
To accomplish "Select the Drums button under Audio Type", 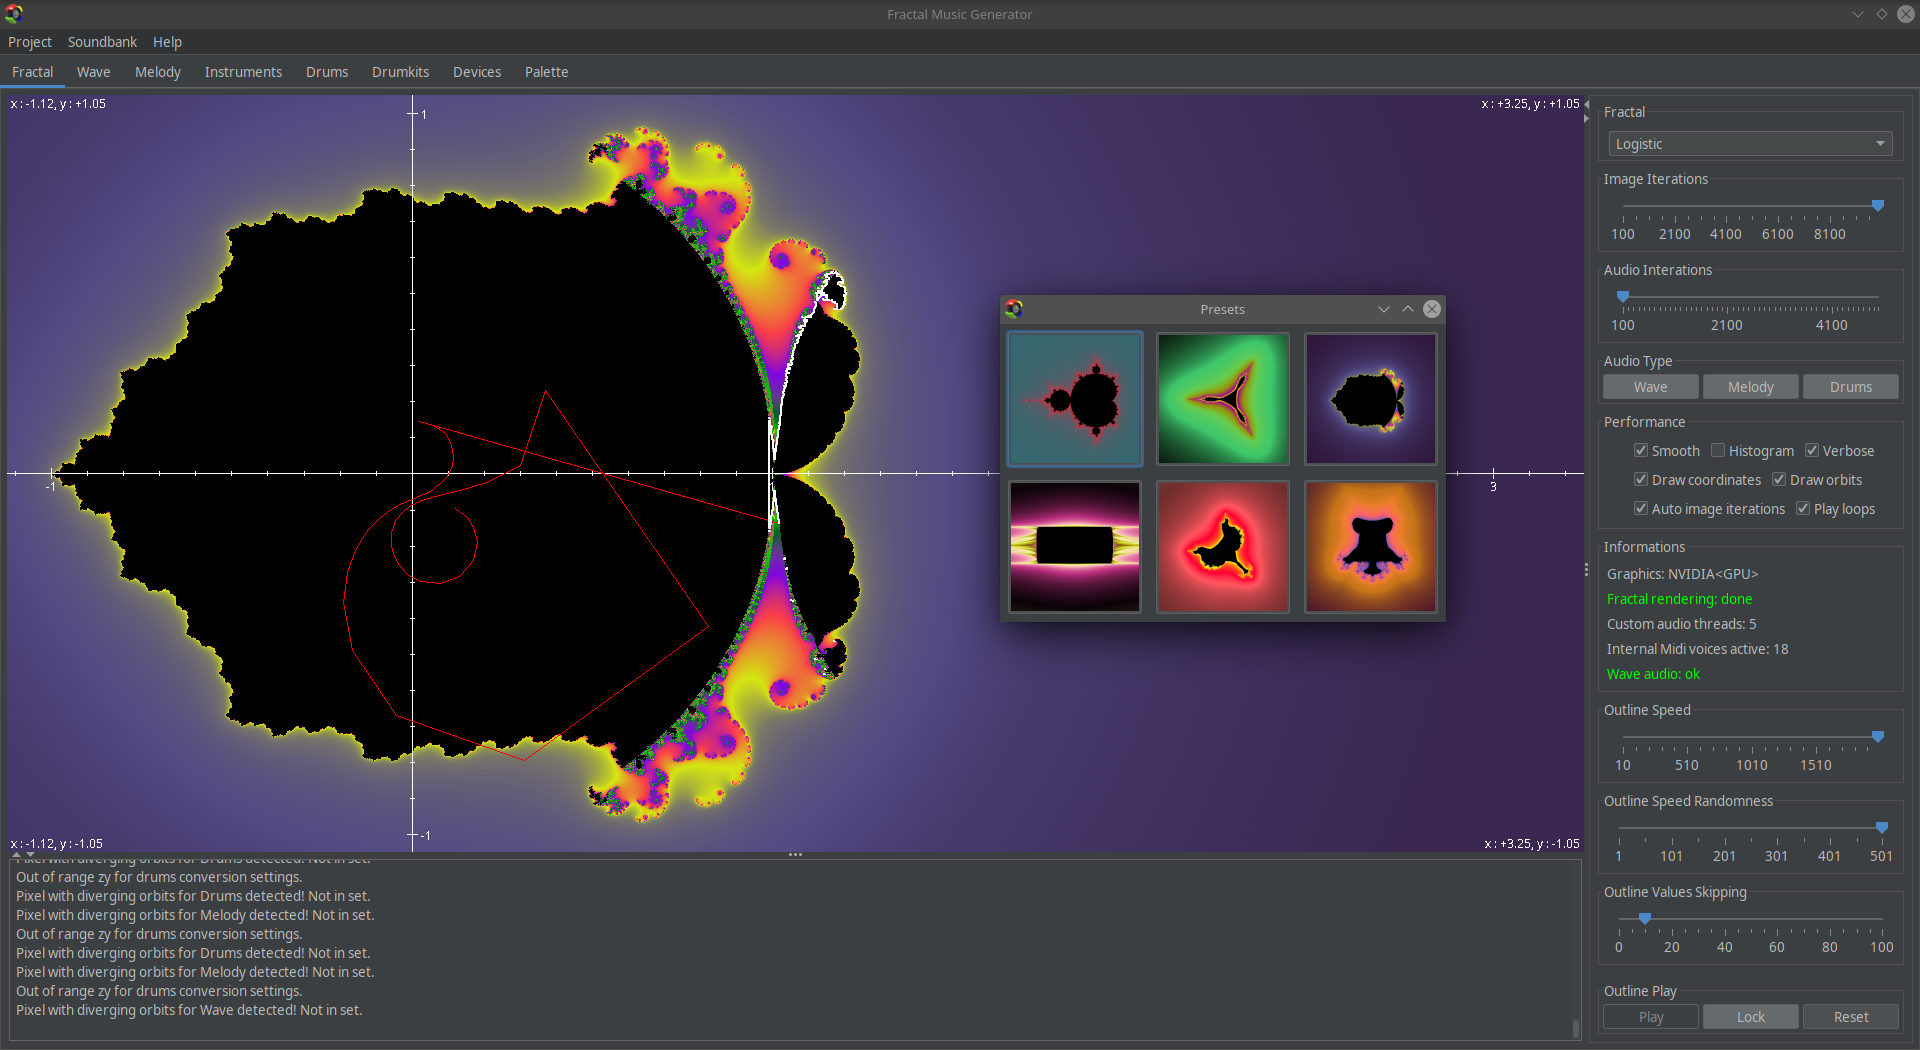I will pos(1850,387).
